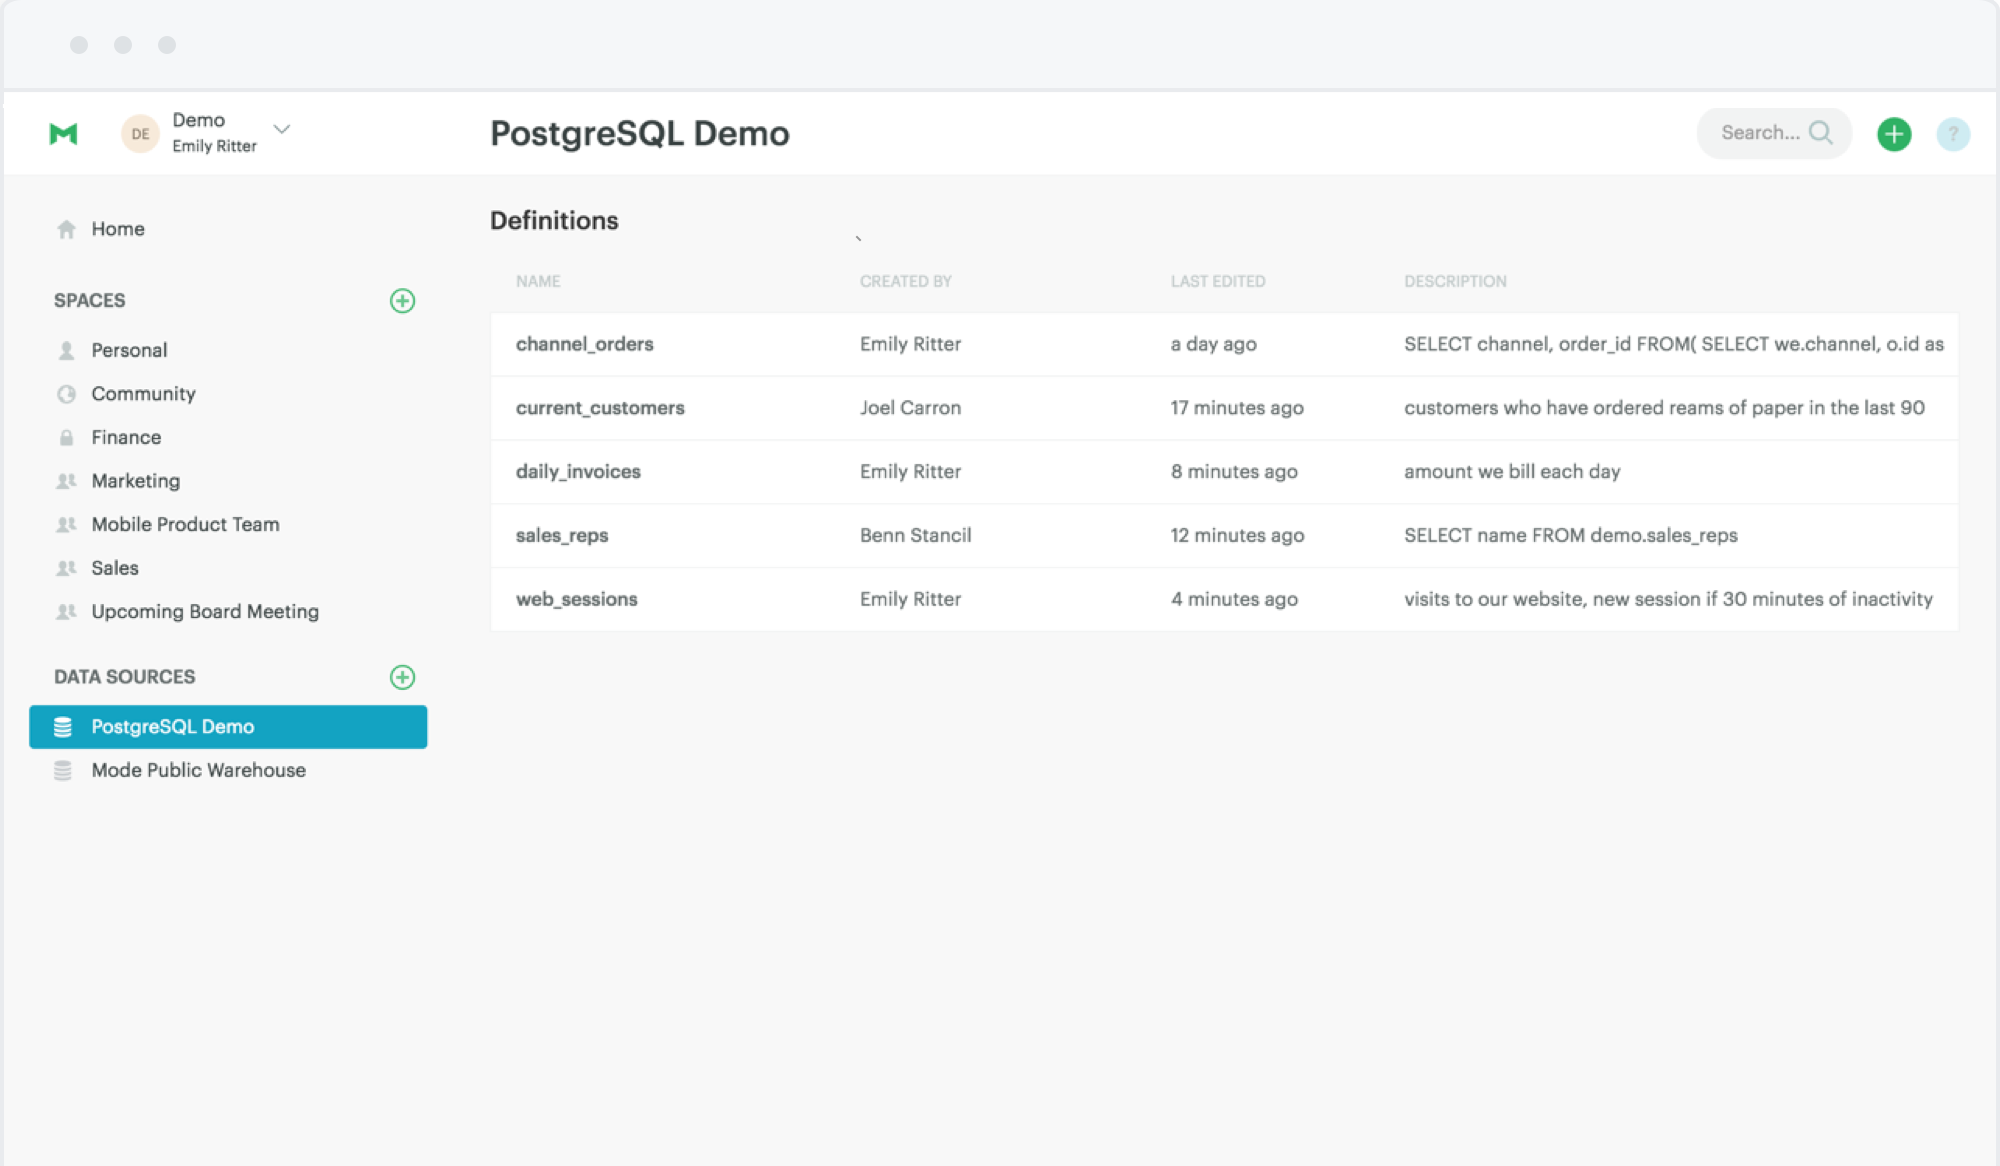Open the Personal space
This screenshot has width=2000, height=1166.
click(129, 350)
